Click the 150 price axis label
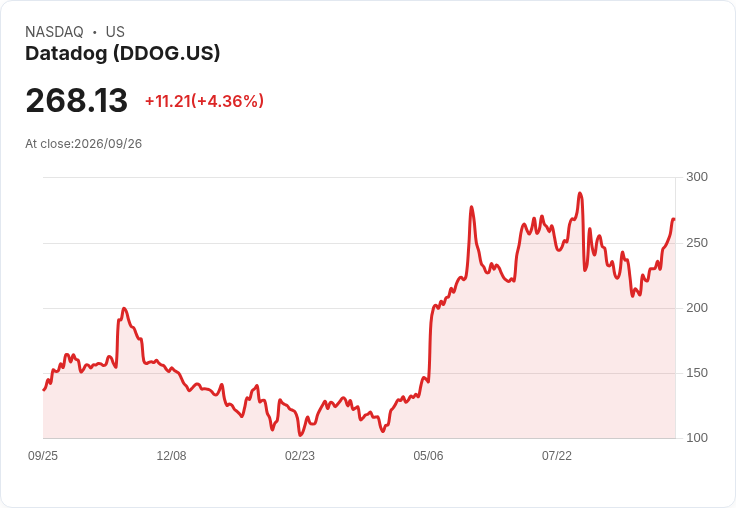The width and height of the screenshot is (736, 508). [x=697, y=373]
